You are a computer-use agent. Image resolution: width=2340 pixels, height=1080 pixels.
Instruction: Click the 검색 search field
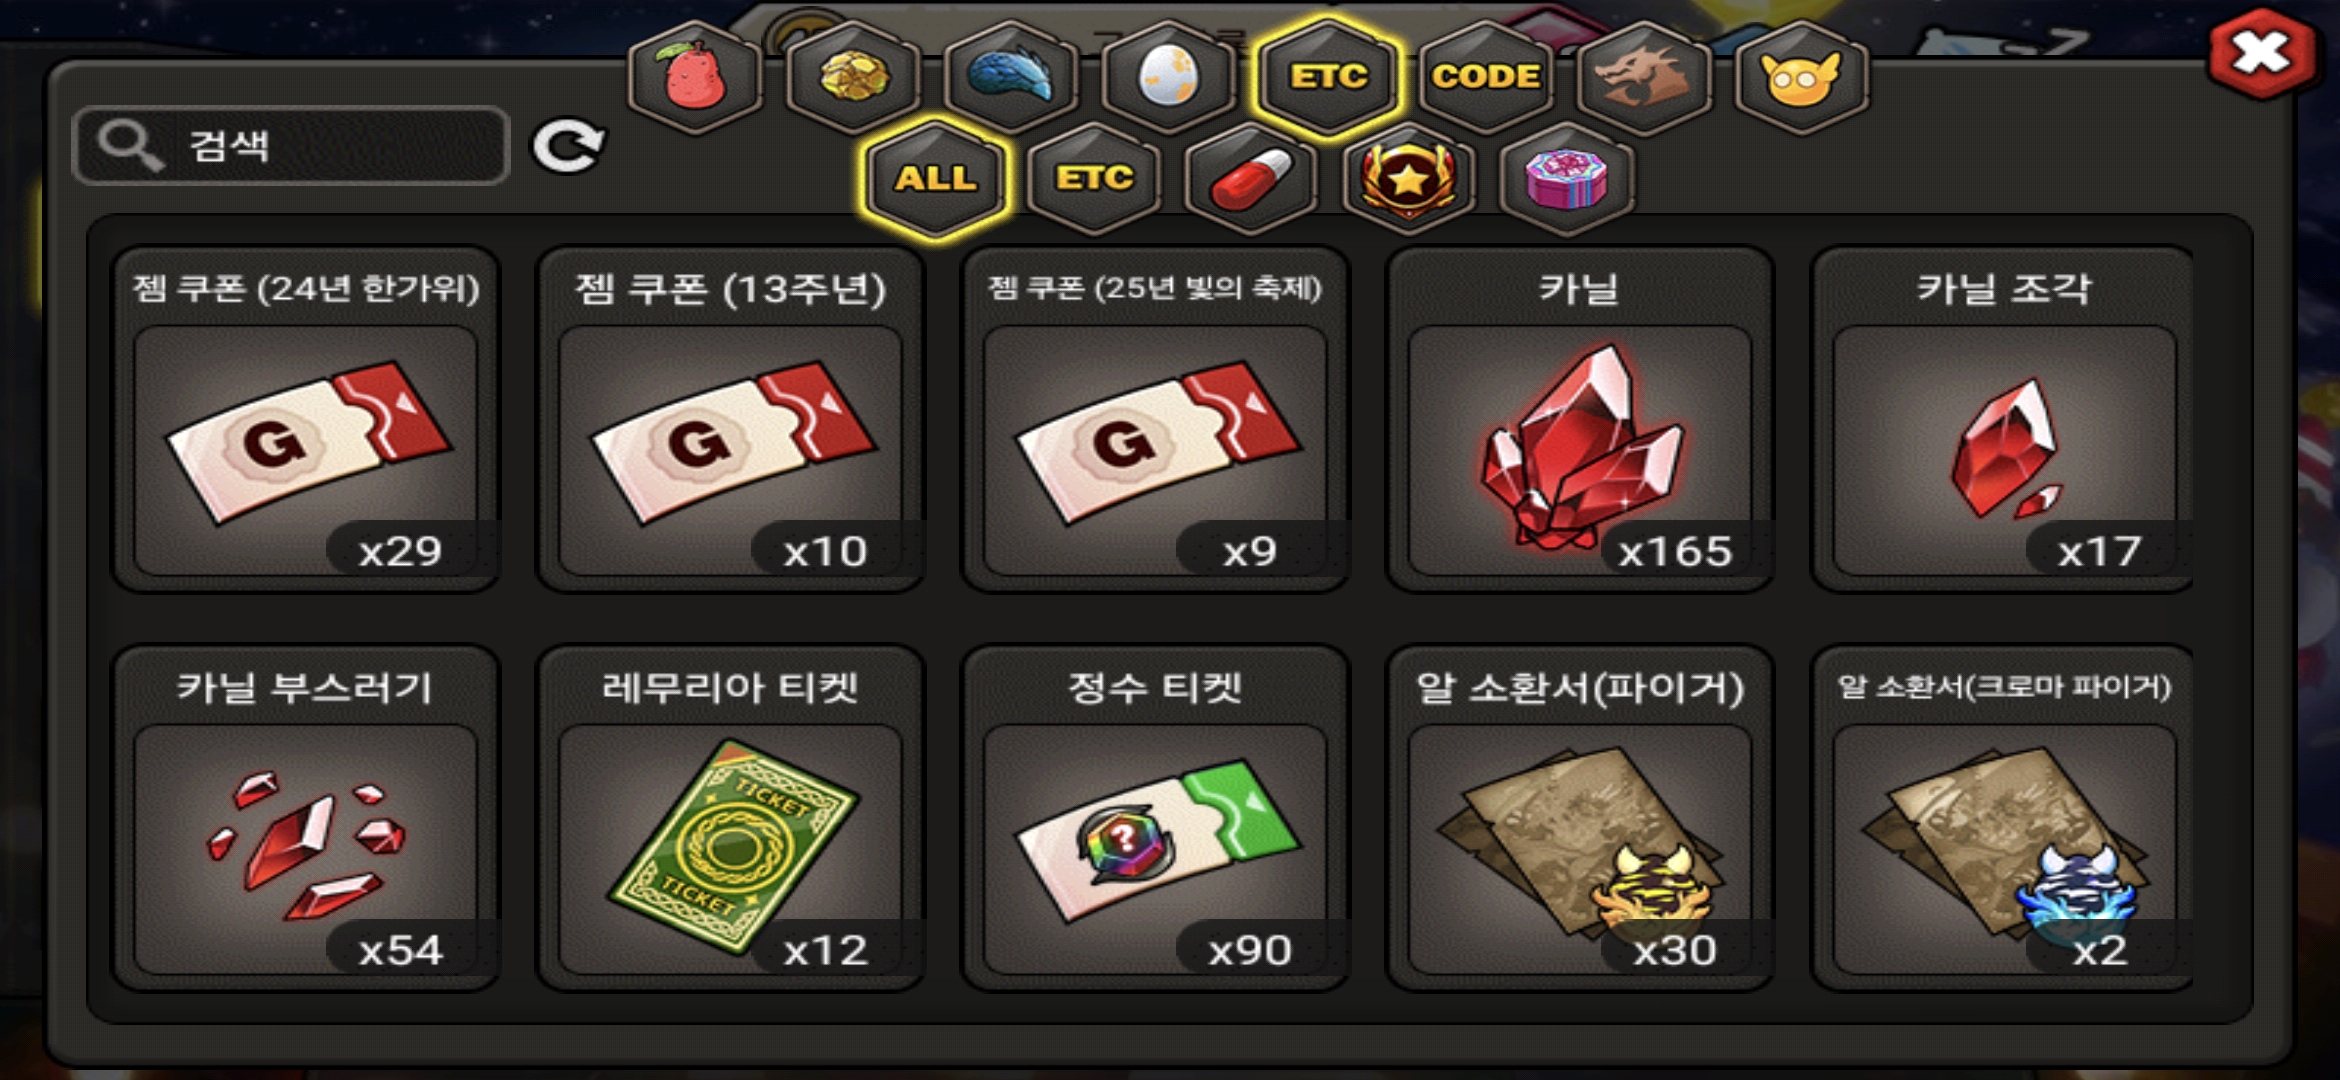291,146
